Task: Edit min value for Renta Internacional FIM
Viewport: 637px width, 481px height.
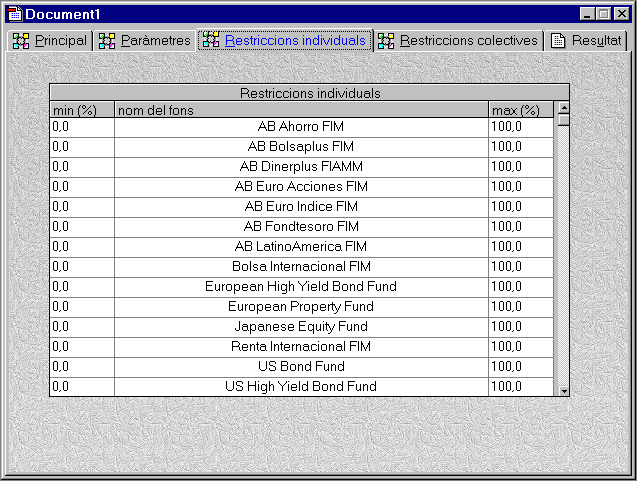Action: point(82,347)
